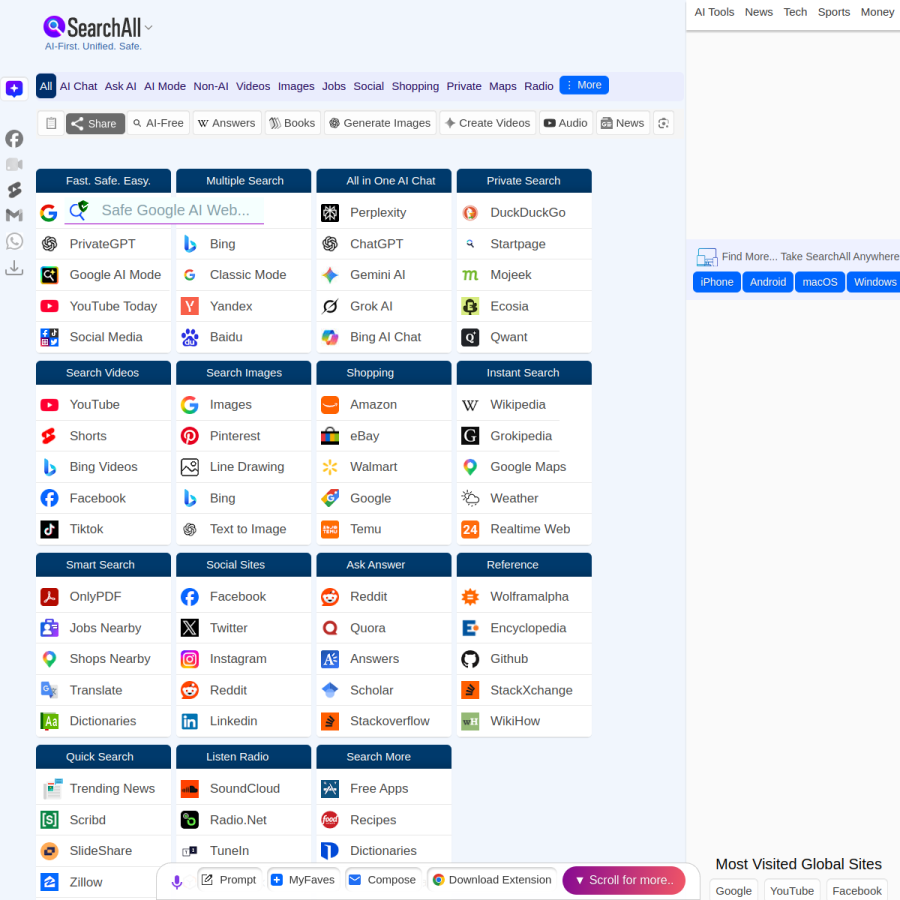Open the Gemini AI star icon
The width and height of the screenshot is (900, 900).
pos(330,275)
